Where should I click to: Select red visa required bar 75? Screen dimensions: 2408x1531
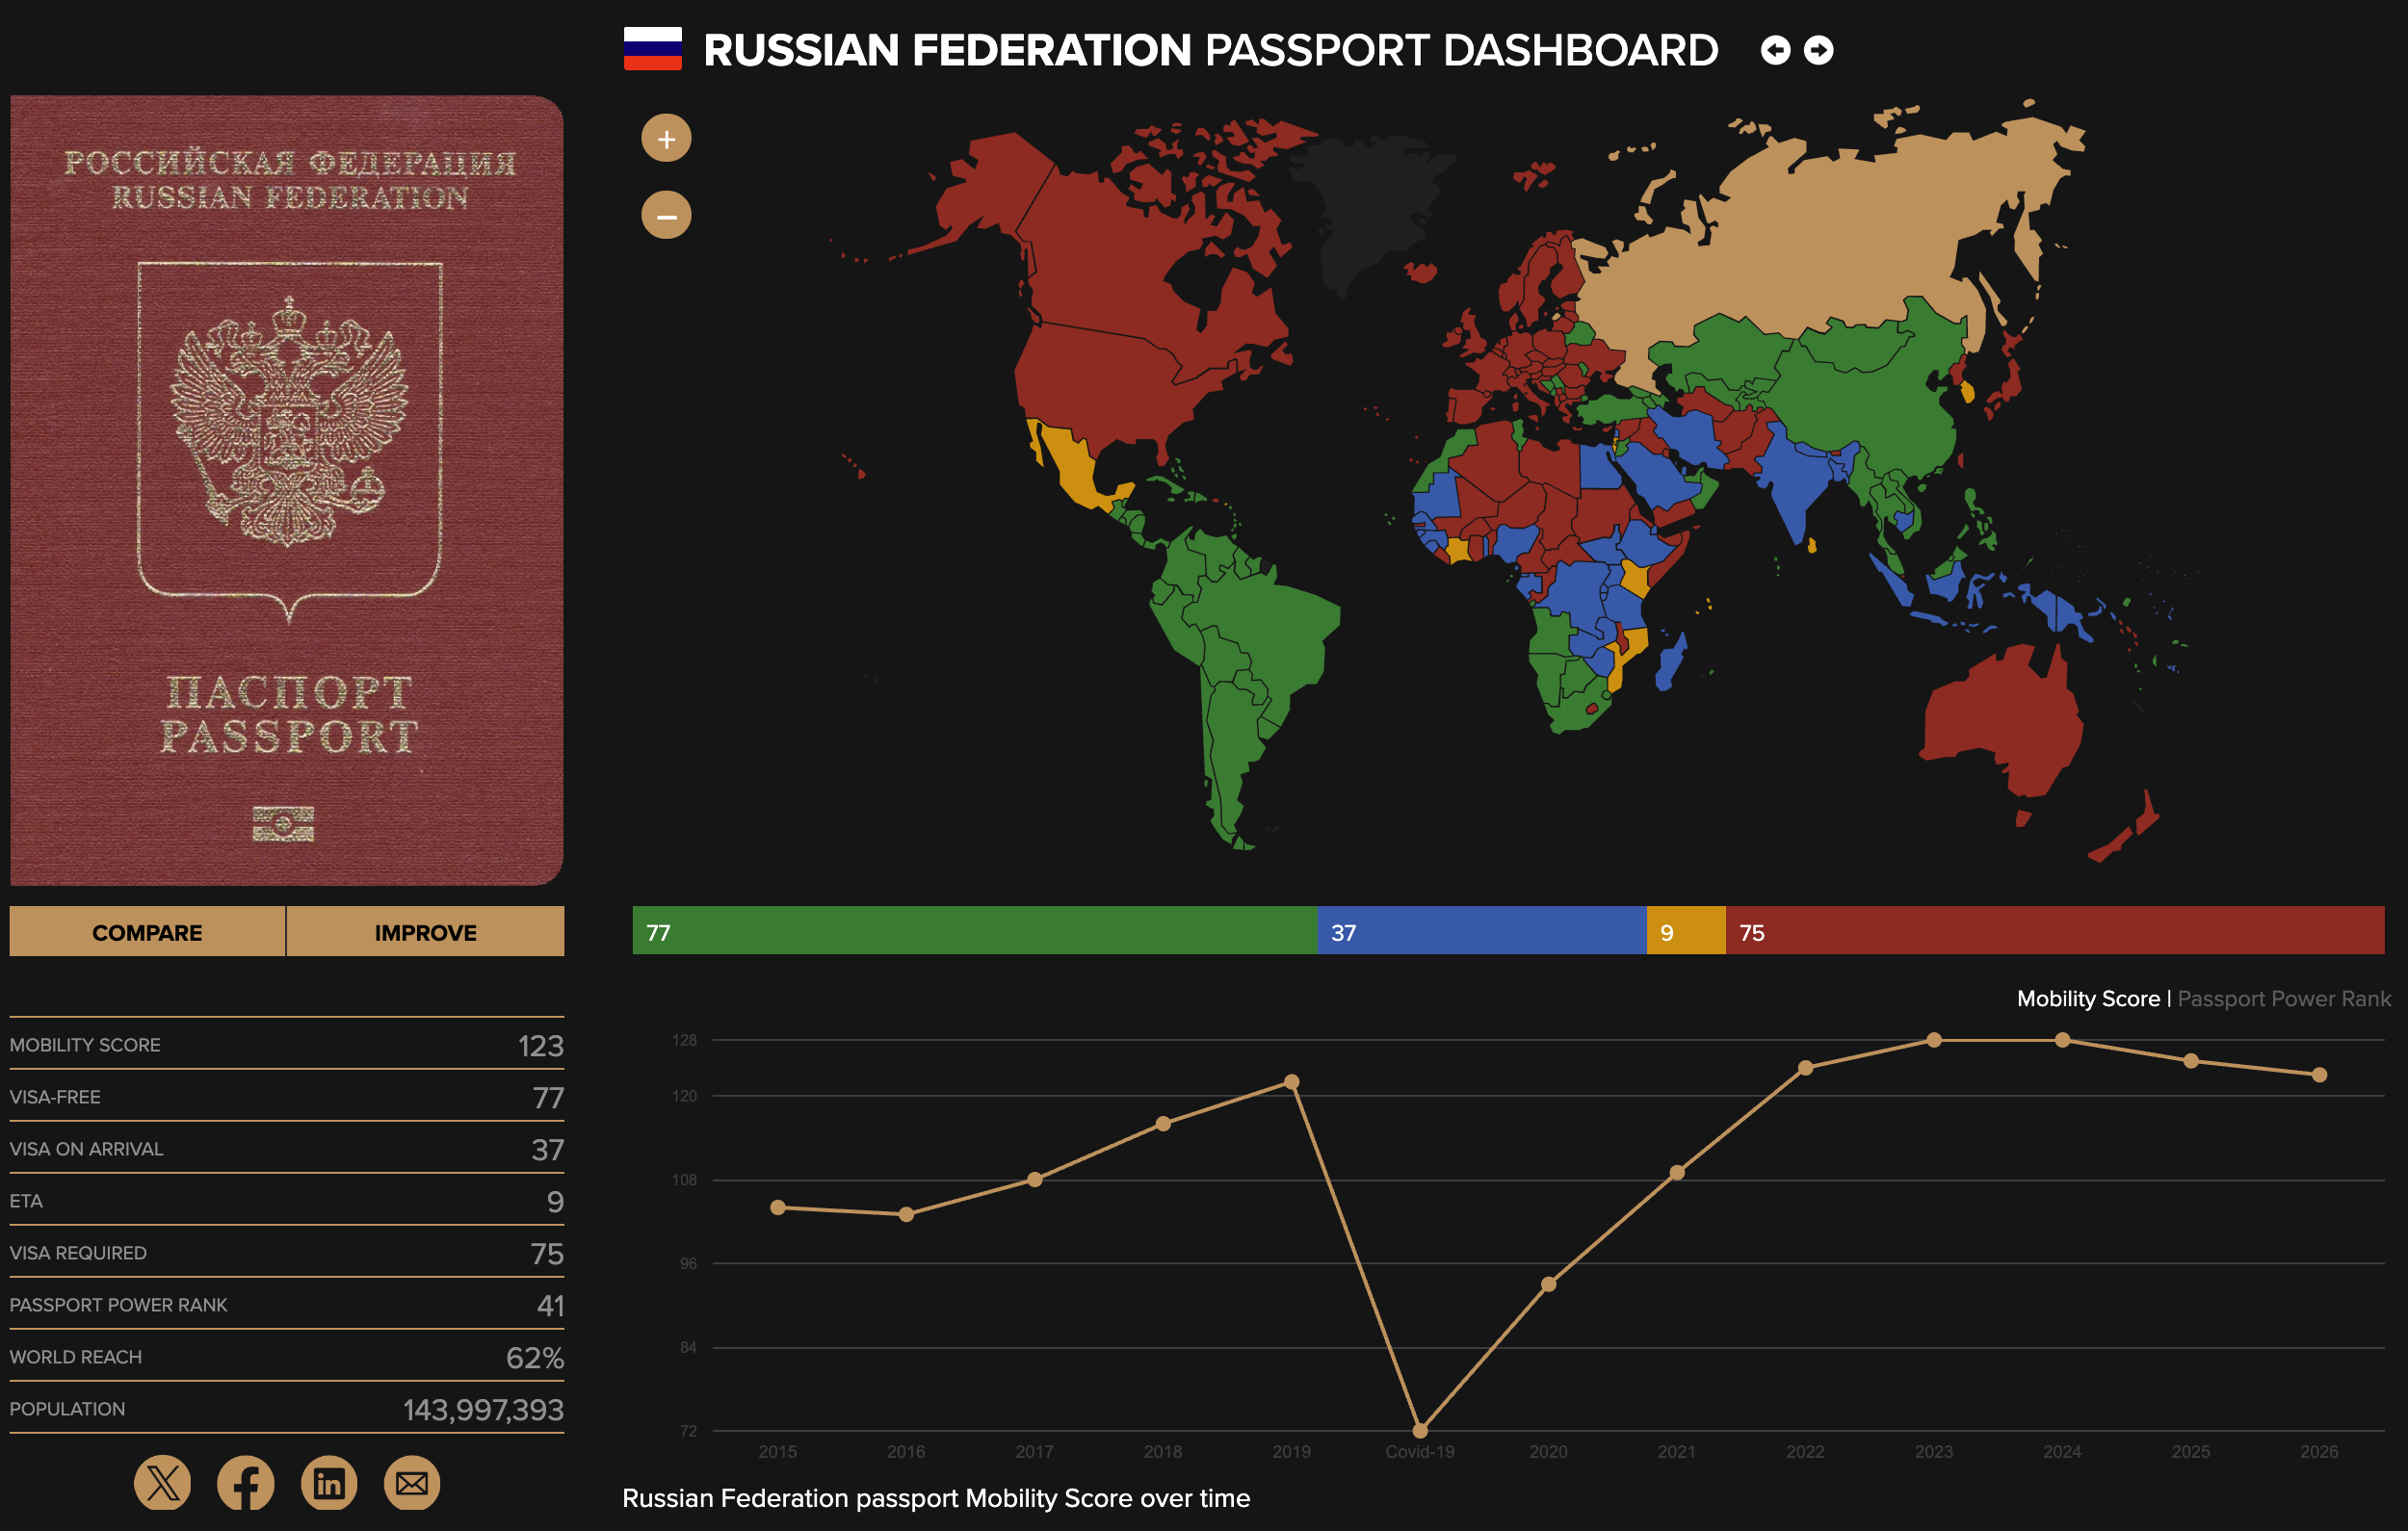(2055, 931)
